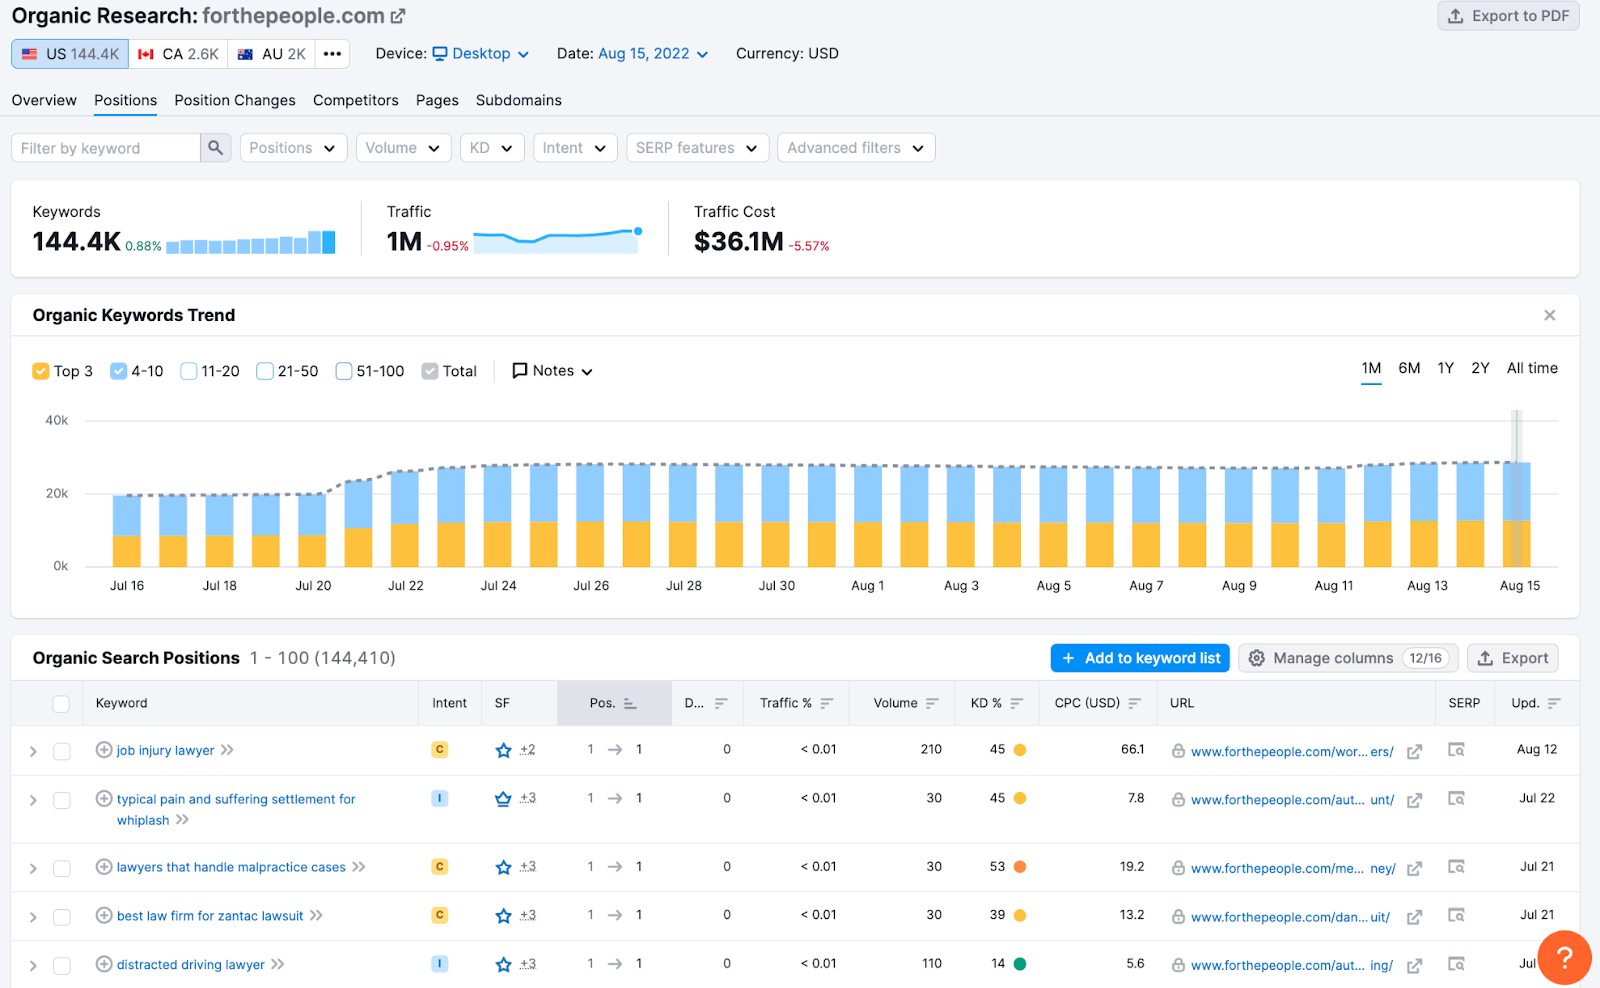Select 6M time range
This screenshot has width=1600, height=988.
tap(1409, 368)
